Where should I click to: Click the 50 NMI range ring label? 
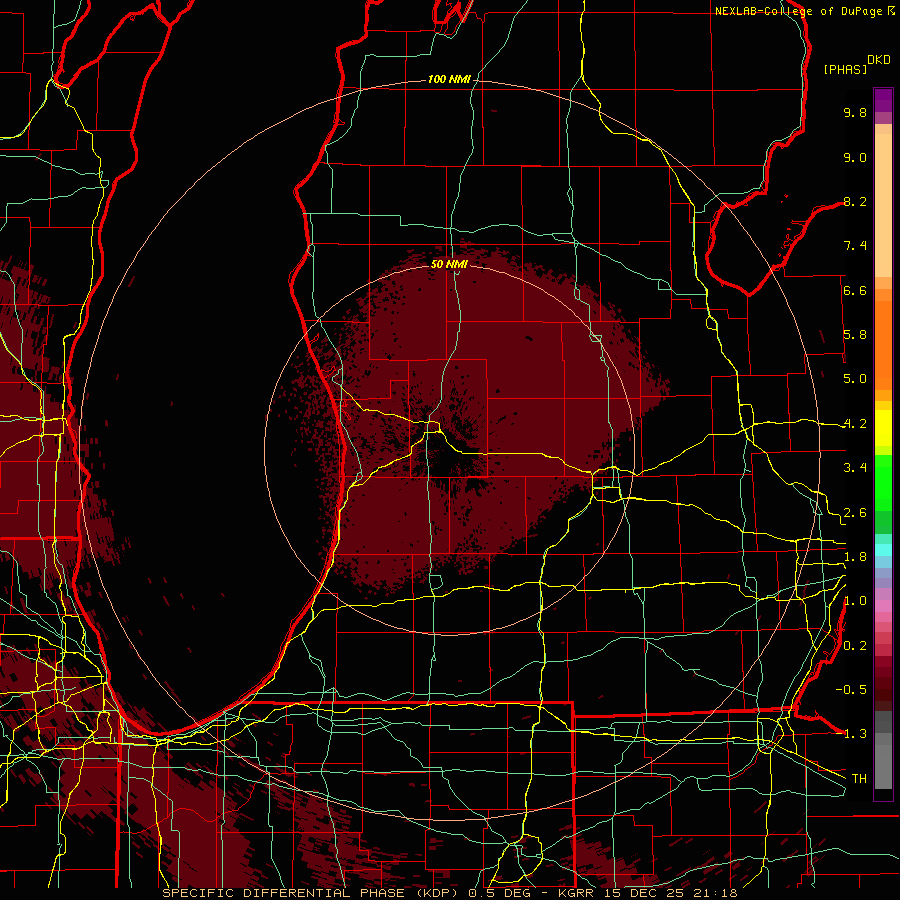pyautogui.click(x=449, y=264)
